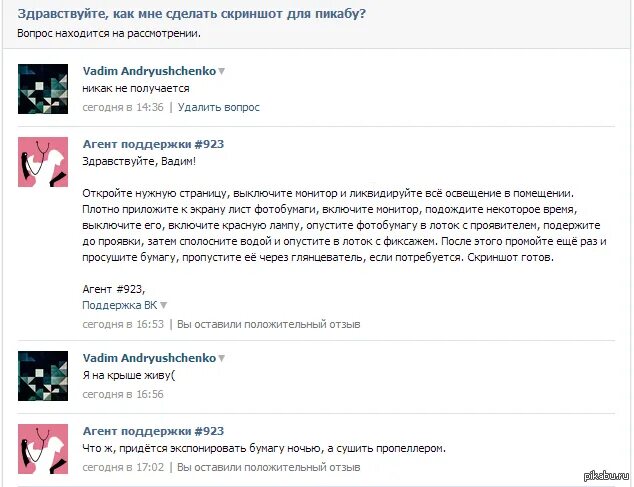
Task: Click Vadim Andryushchenko's name above 'Я на крыше живу('
Action: 149,357
